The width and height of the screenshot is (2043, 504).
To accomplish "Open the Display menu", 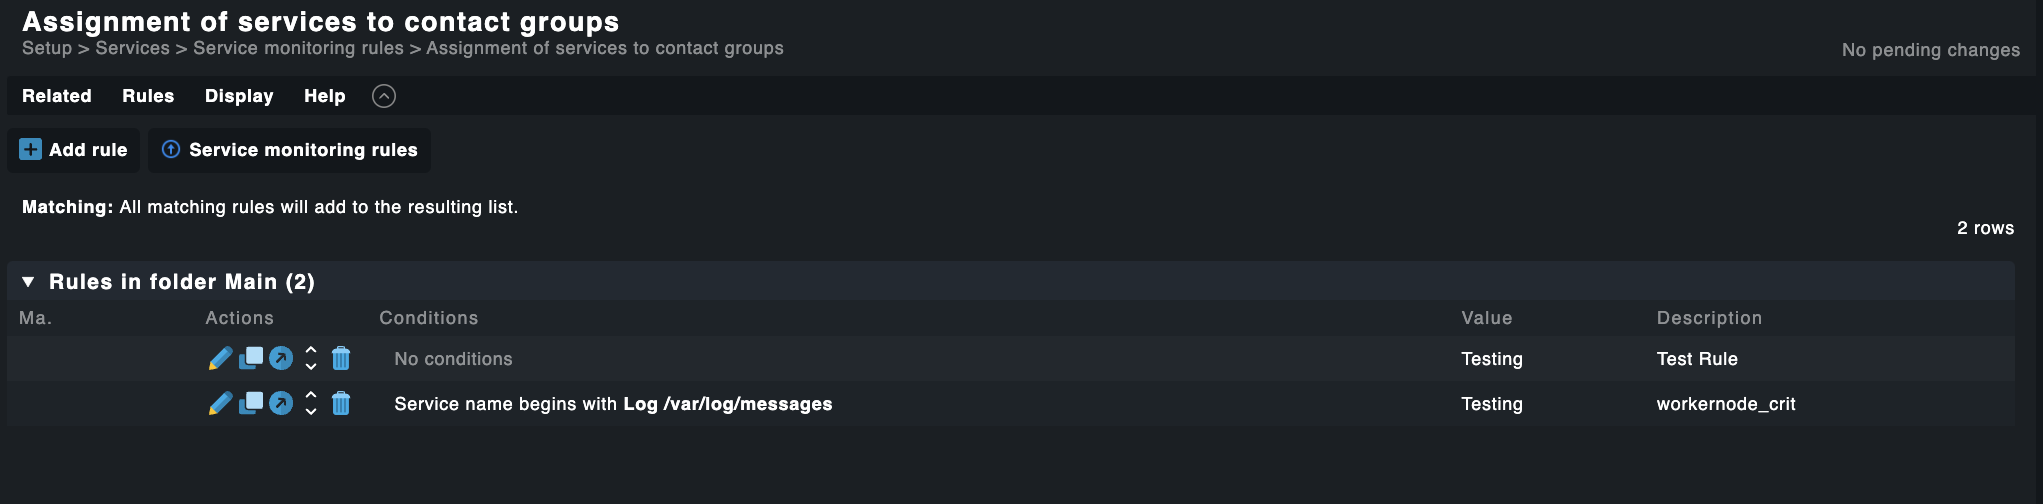I will [x=239, y=96].
